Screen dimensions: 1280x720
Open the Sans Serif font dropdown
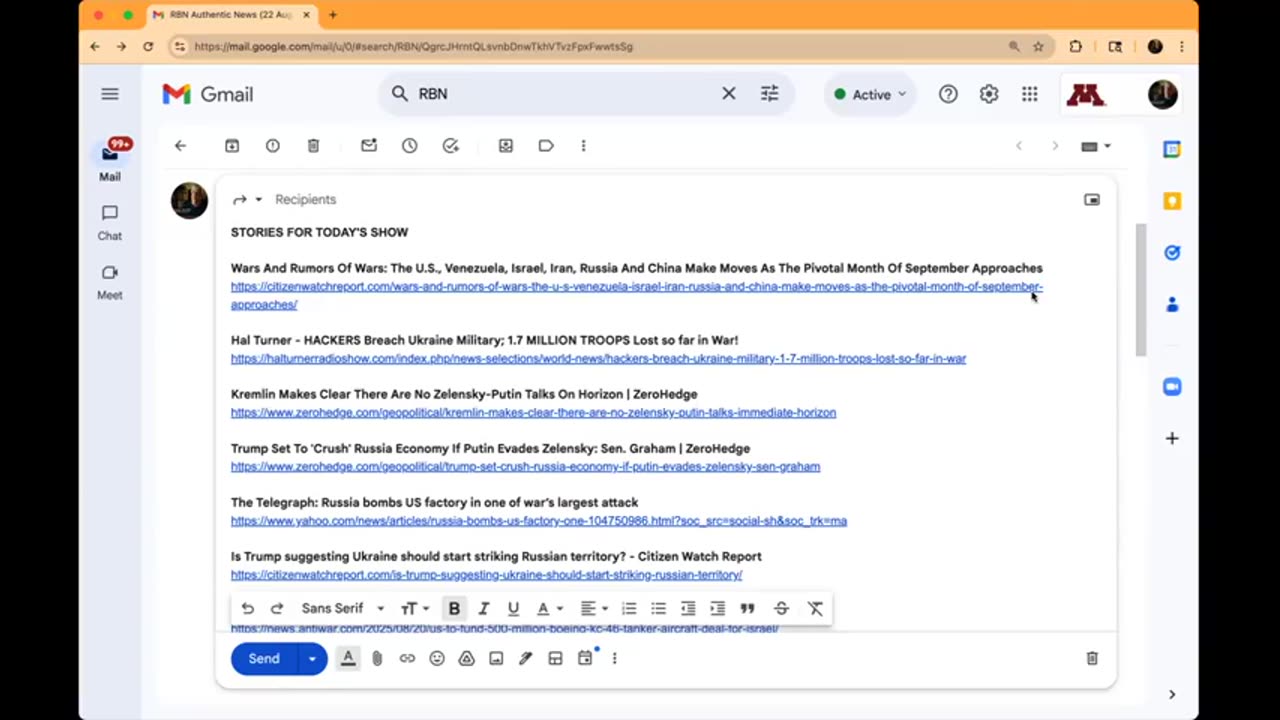coord(342,608)
